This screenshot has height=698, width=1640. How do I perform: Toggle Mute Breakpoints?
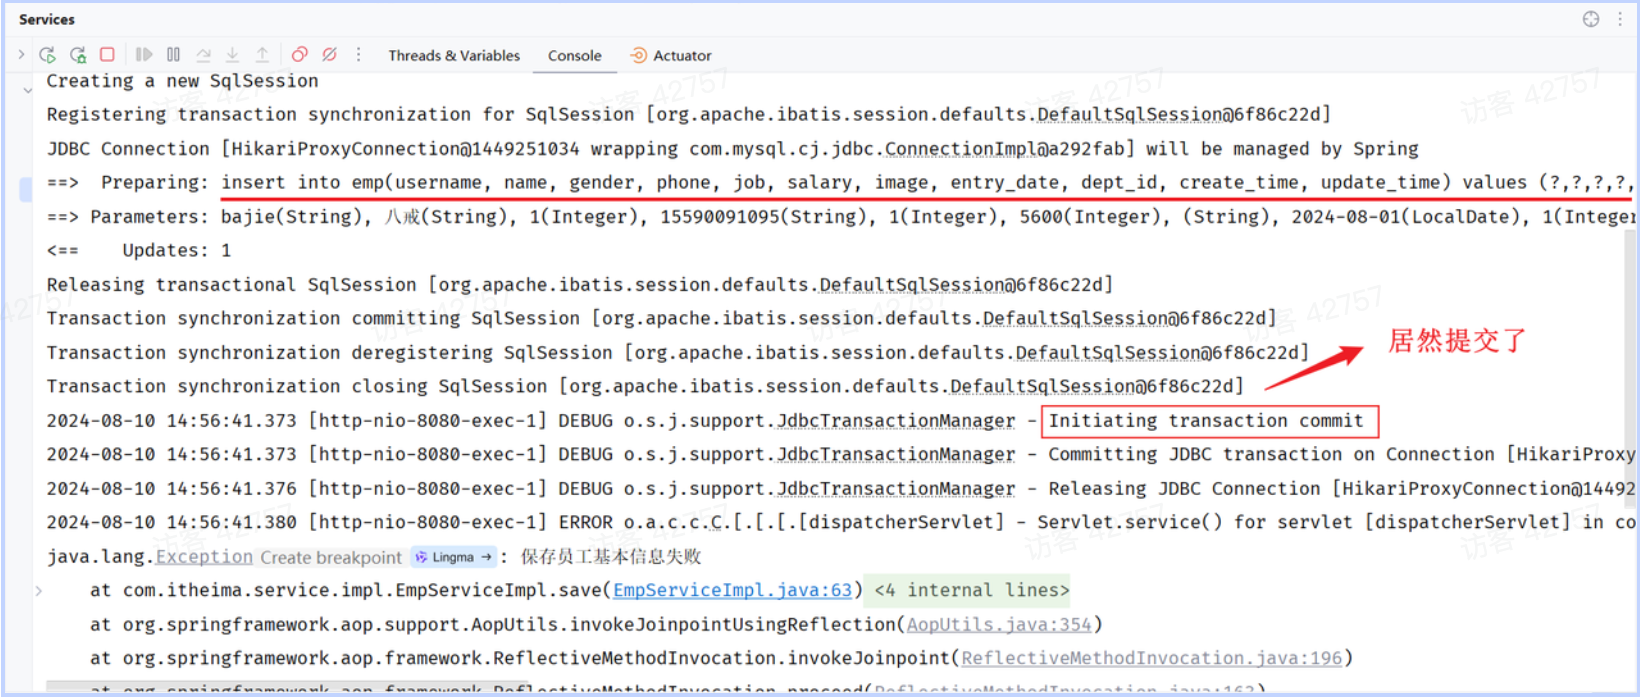[x=329, y=55]
